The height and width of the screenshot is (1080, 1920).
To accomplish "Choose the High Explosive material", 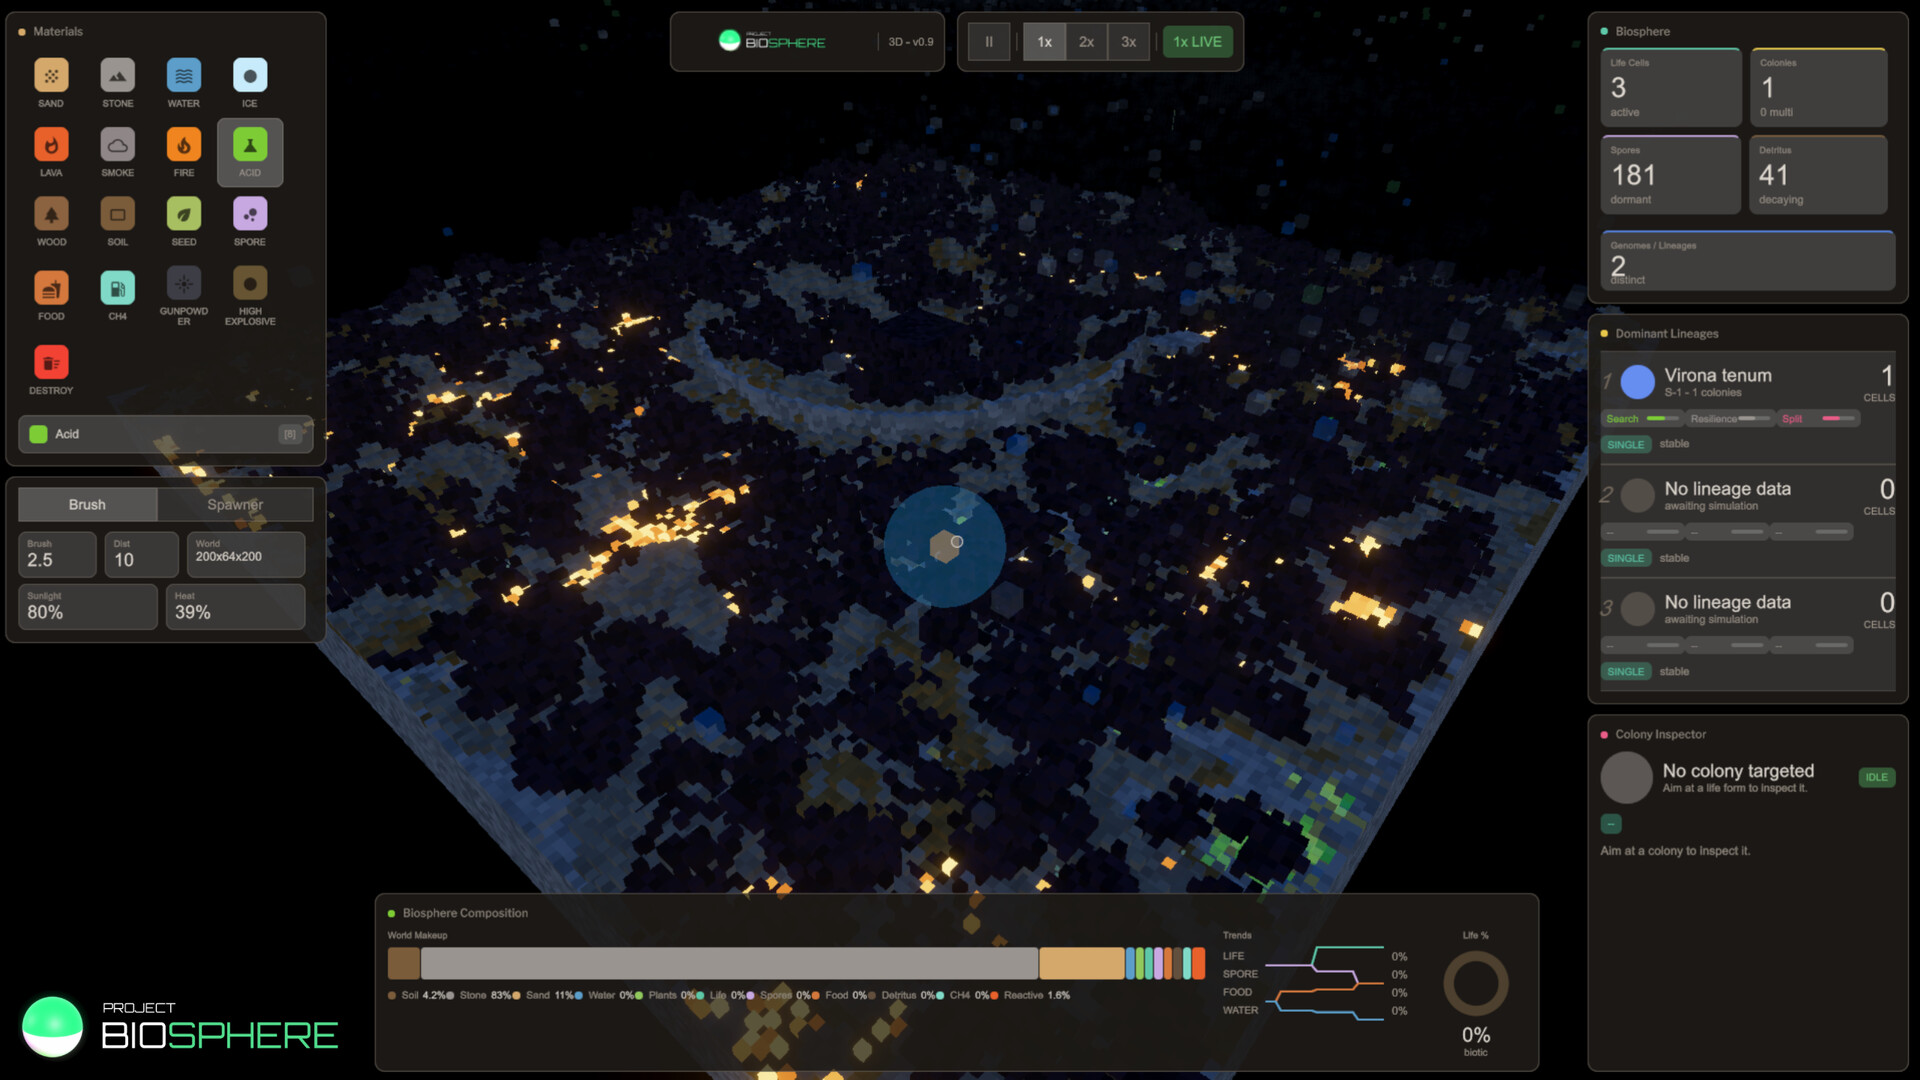I will point(249,285).
